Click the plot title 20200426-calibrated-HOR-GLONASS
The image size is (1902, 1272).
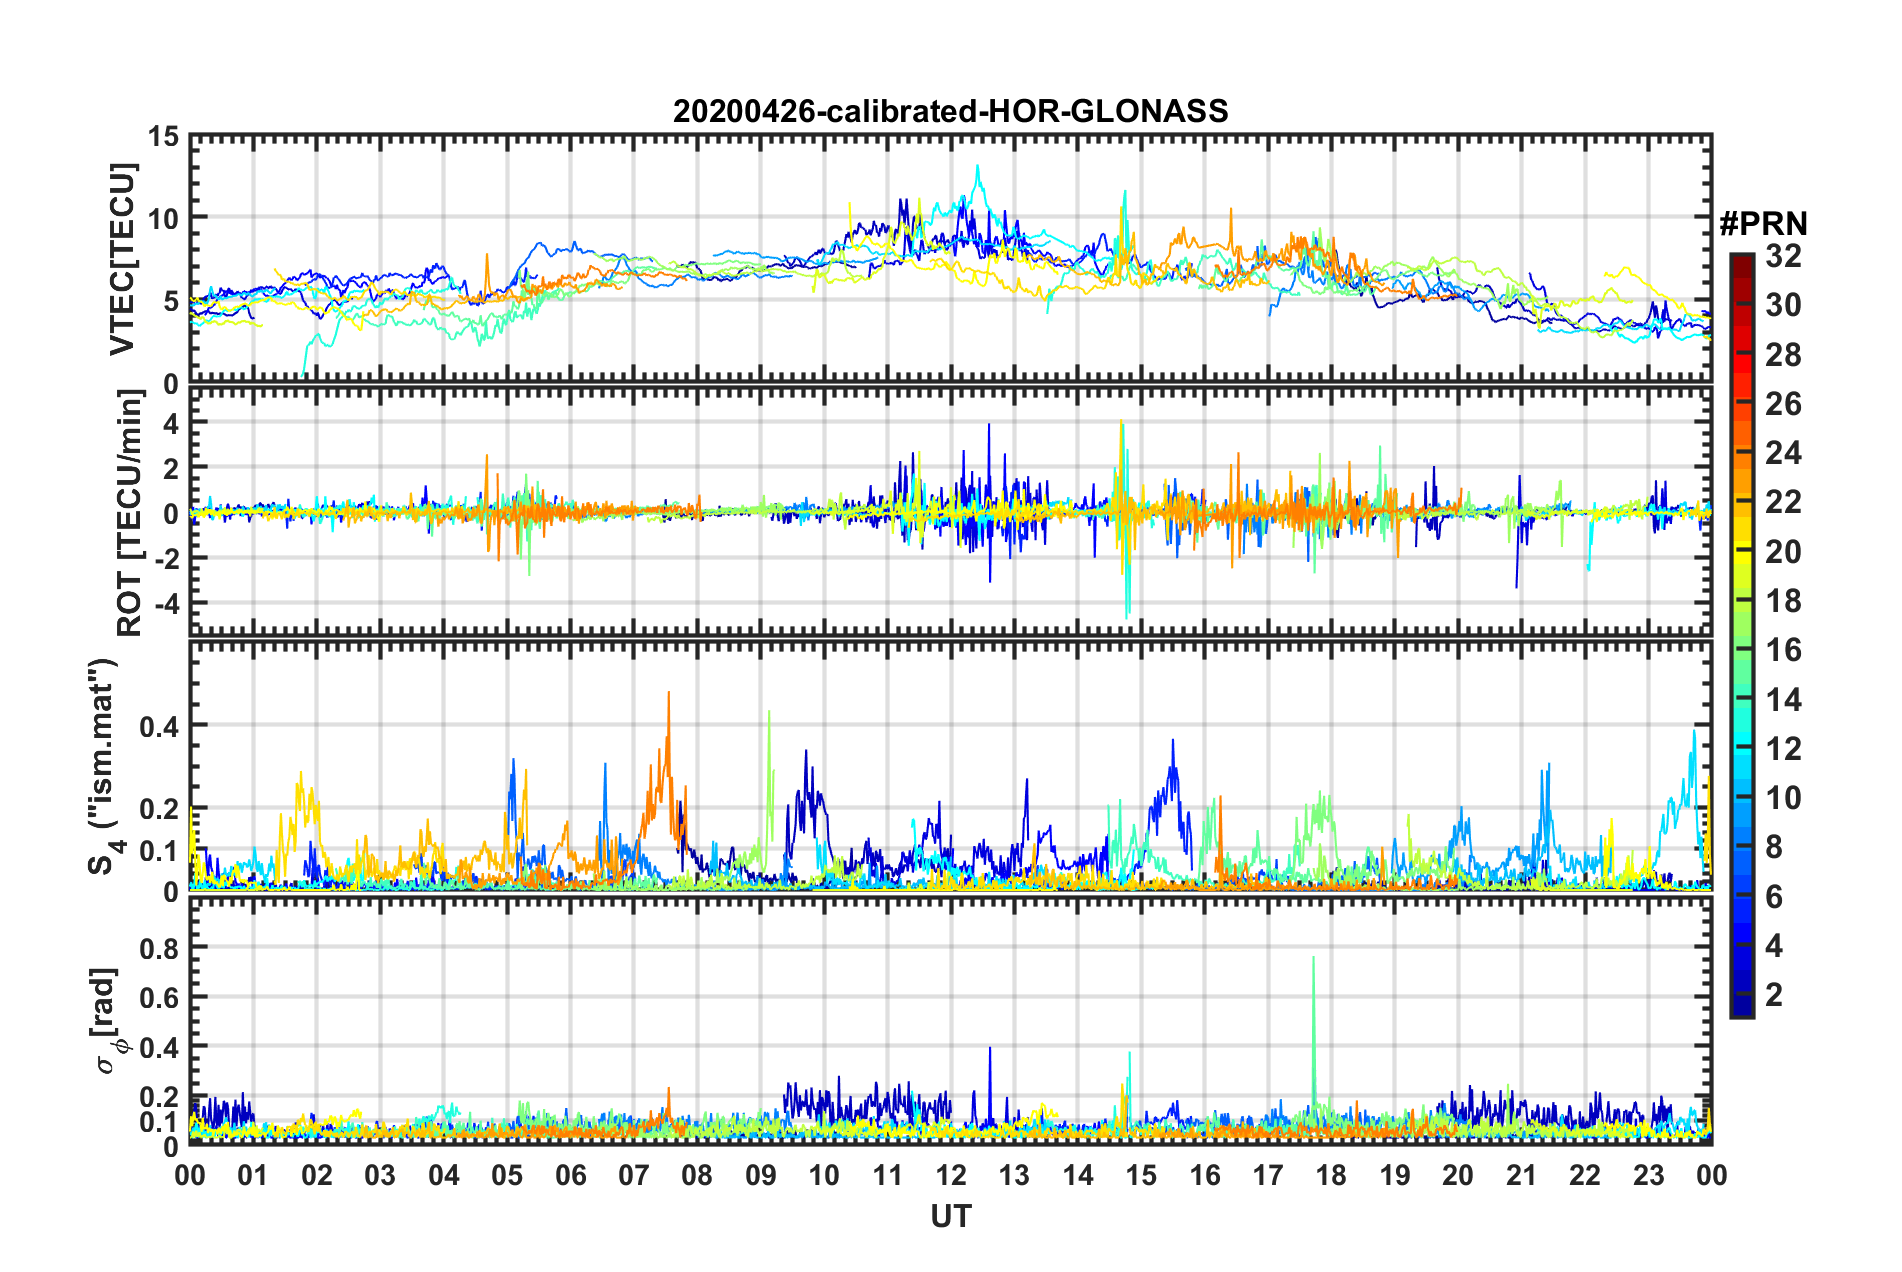950,111
